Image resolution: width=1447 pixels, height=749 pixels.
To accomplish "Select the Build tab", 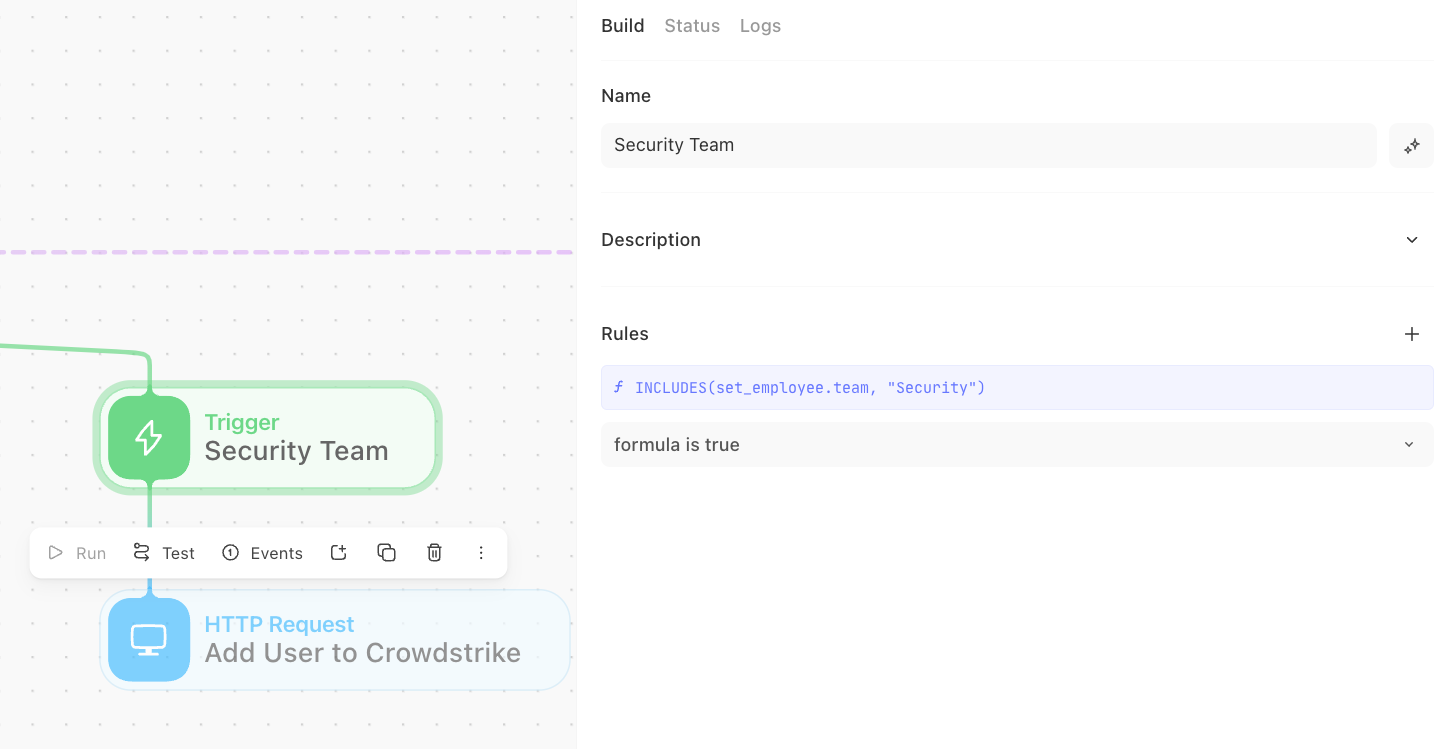I will [x=622, y=26].
